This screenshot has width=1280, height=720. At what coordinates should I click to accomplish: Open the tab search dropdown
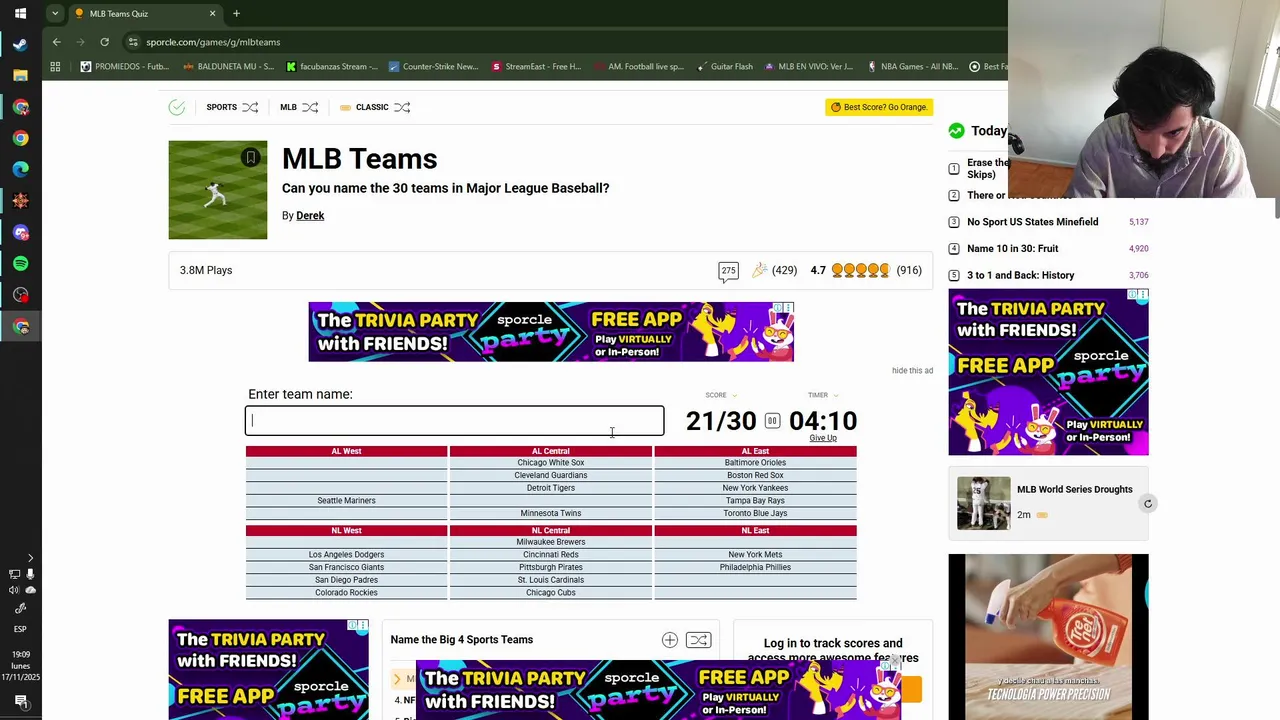55,14
